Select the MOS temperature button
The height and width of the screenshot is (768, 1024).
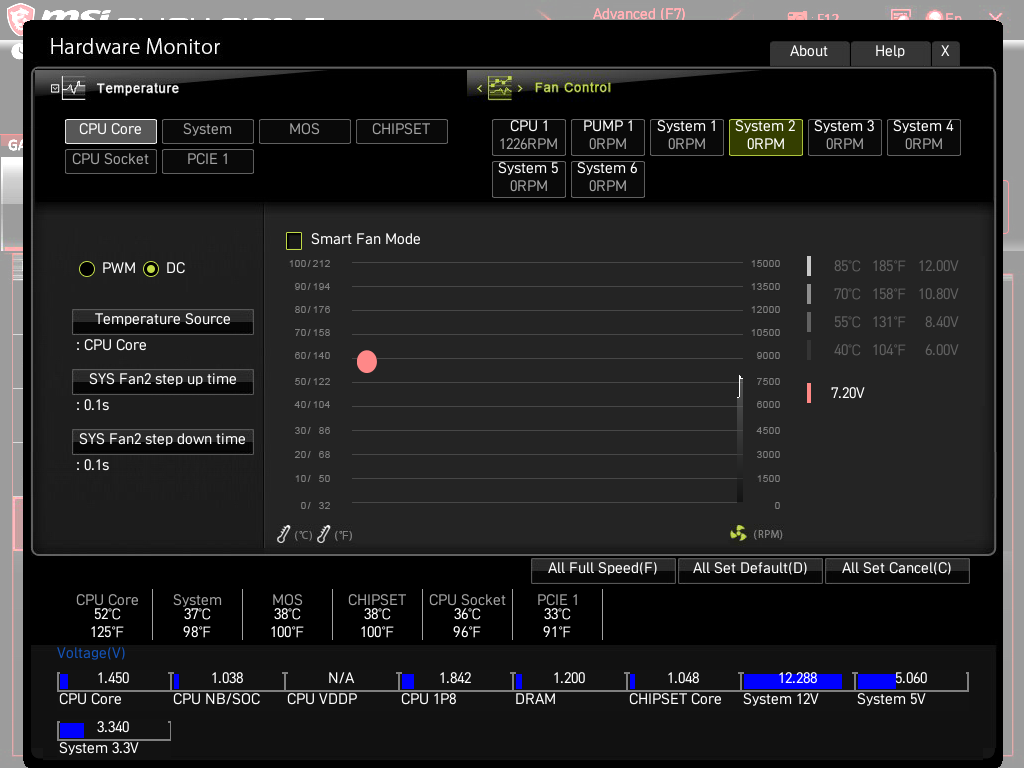click(304, 130)
